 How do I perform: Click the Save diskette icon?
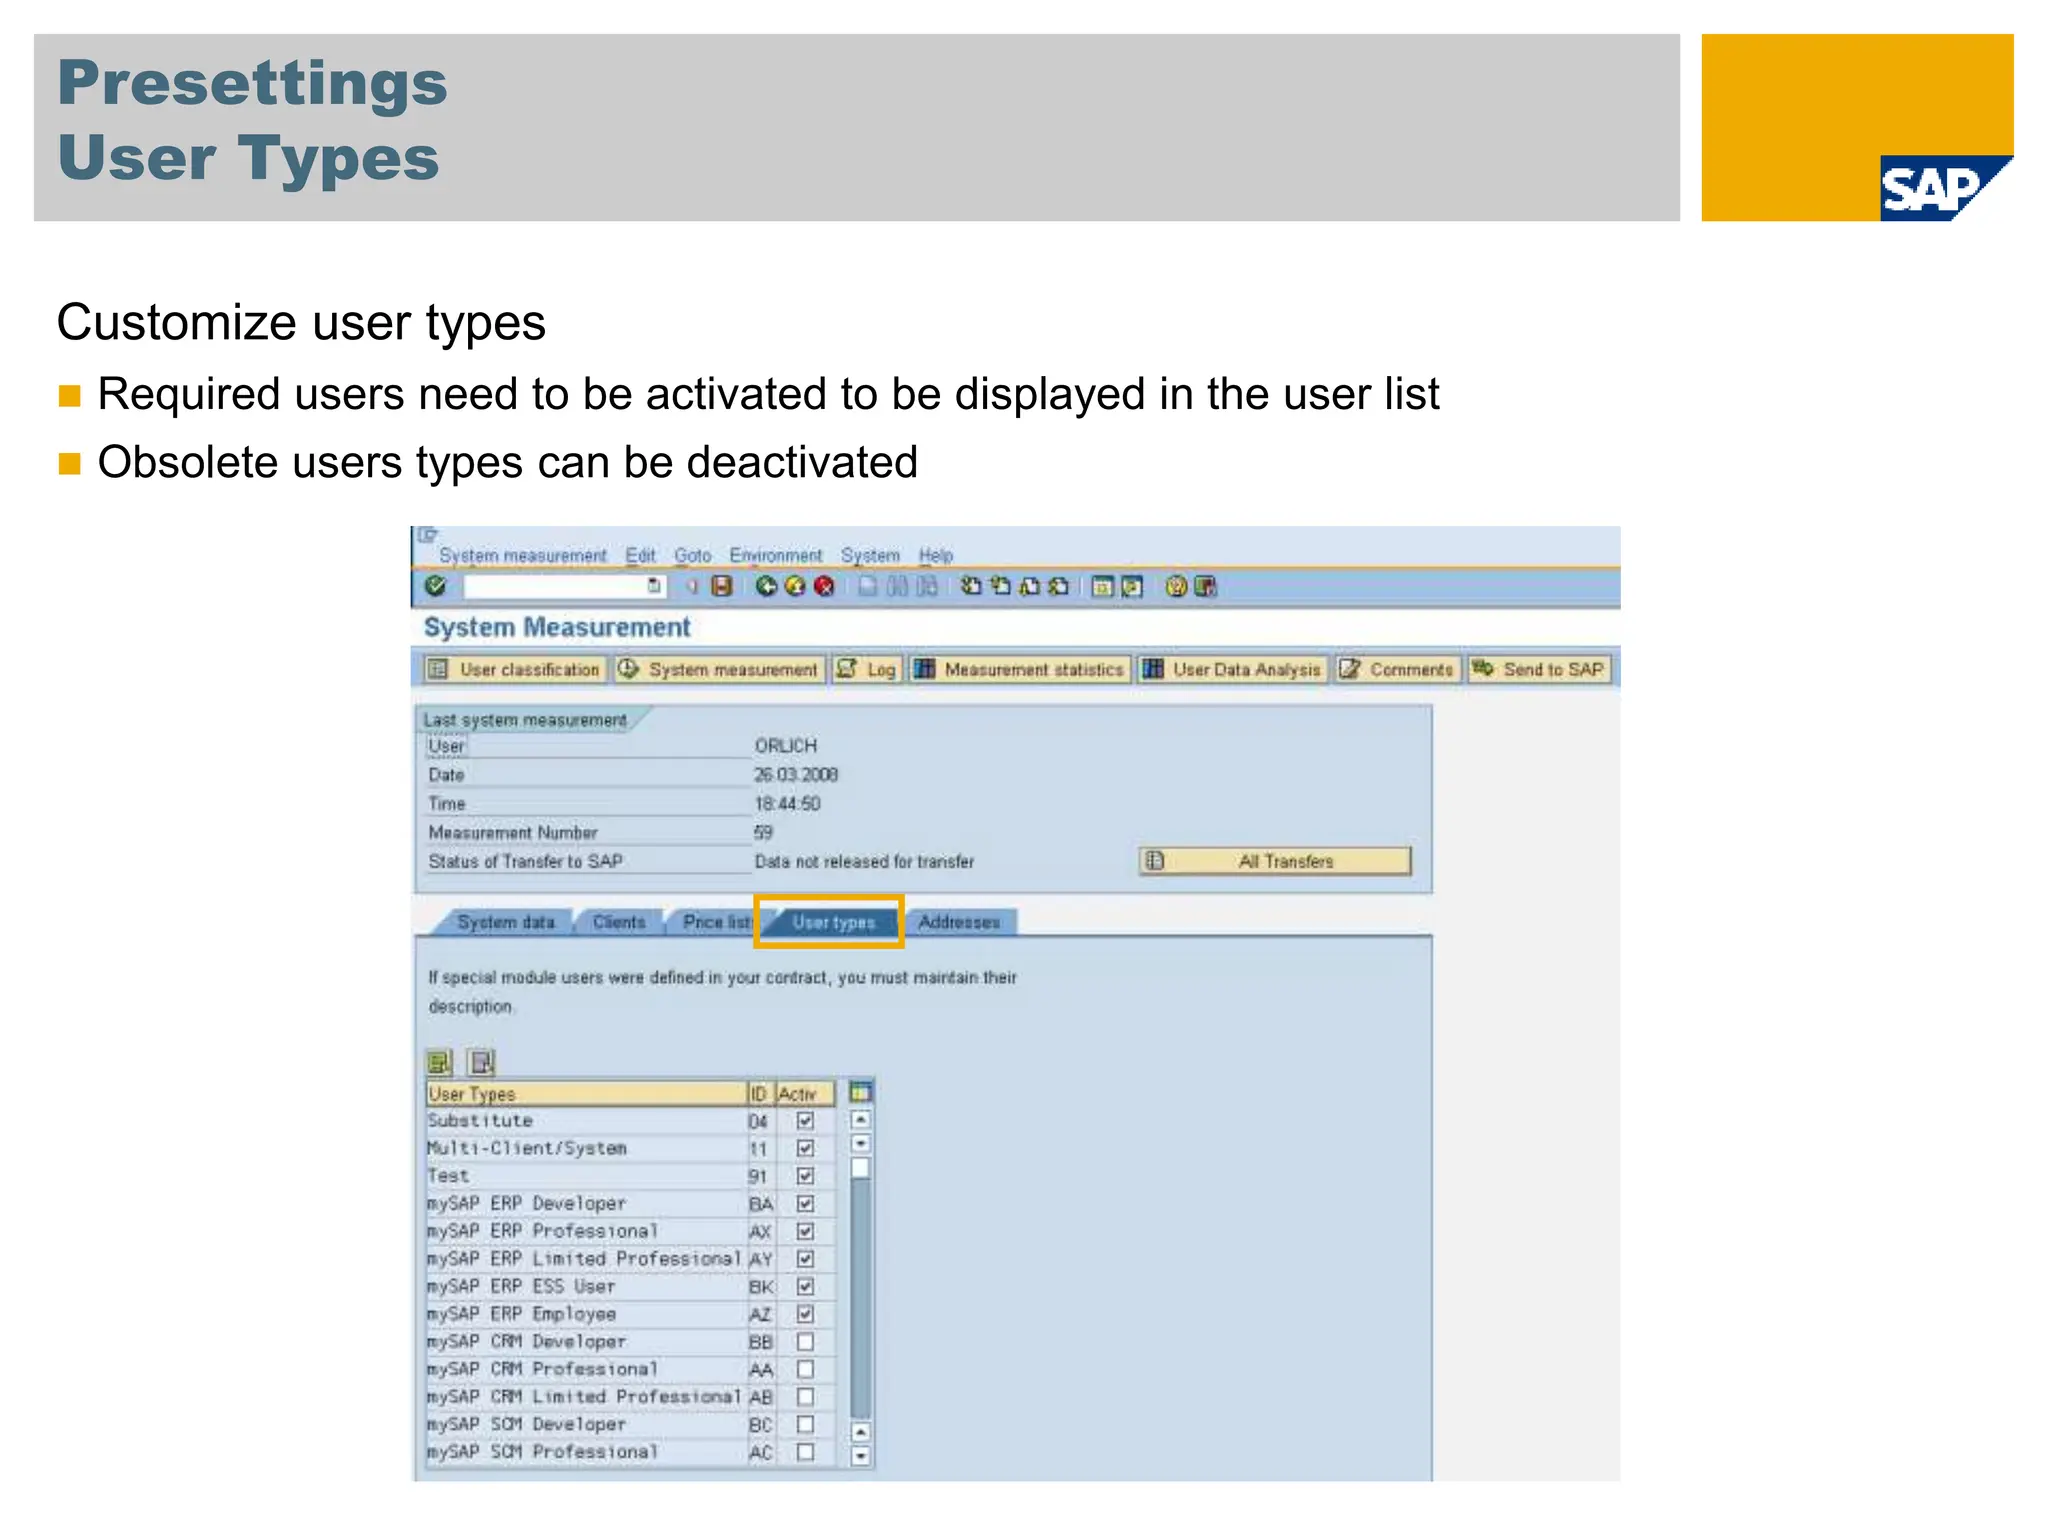[x=721, y=586]
